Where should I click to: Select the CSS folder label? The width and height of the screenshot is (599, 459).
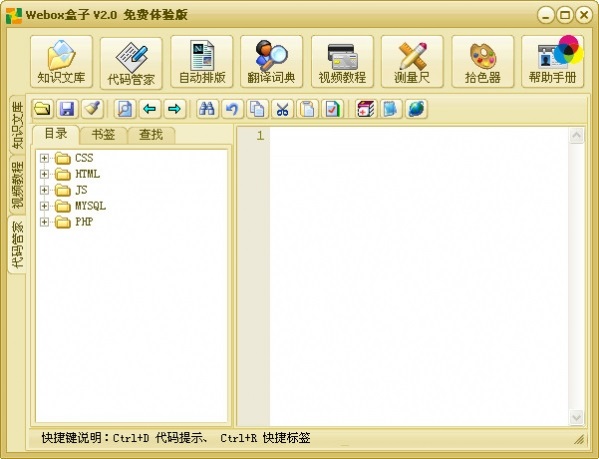[84, 158]
